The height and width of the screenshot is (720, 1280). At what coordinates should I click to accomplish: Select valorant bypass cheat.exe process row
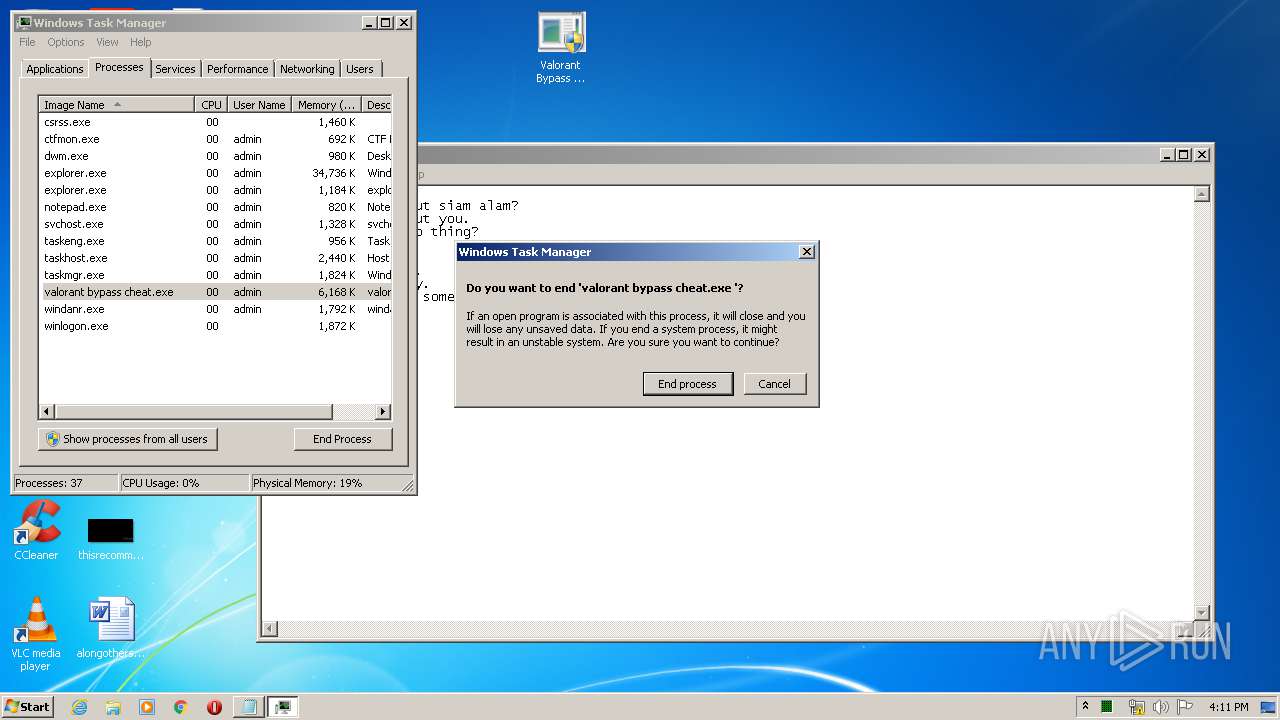point(215,292)
